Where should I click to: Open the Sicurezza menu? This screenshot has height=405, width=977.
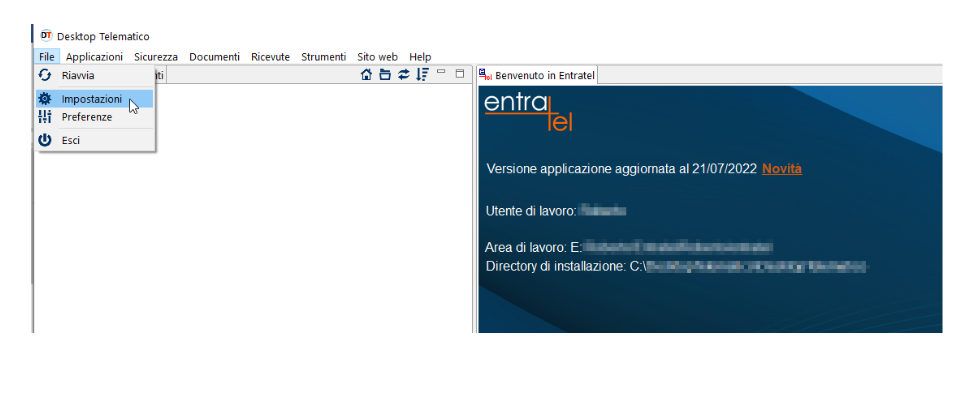pos(155,57)
